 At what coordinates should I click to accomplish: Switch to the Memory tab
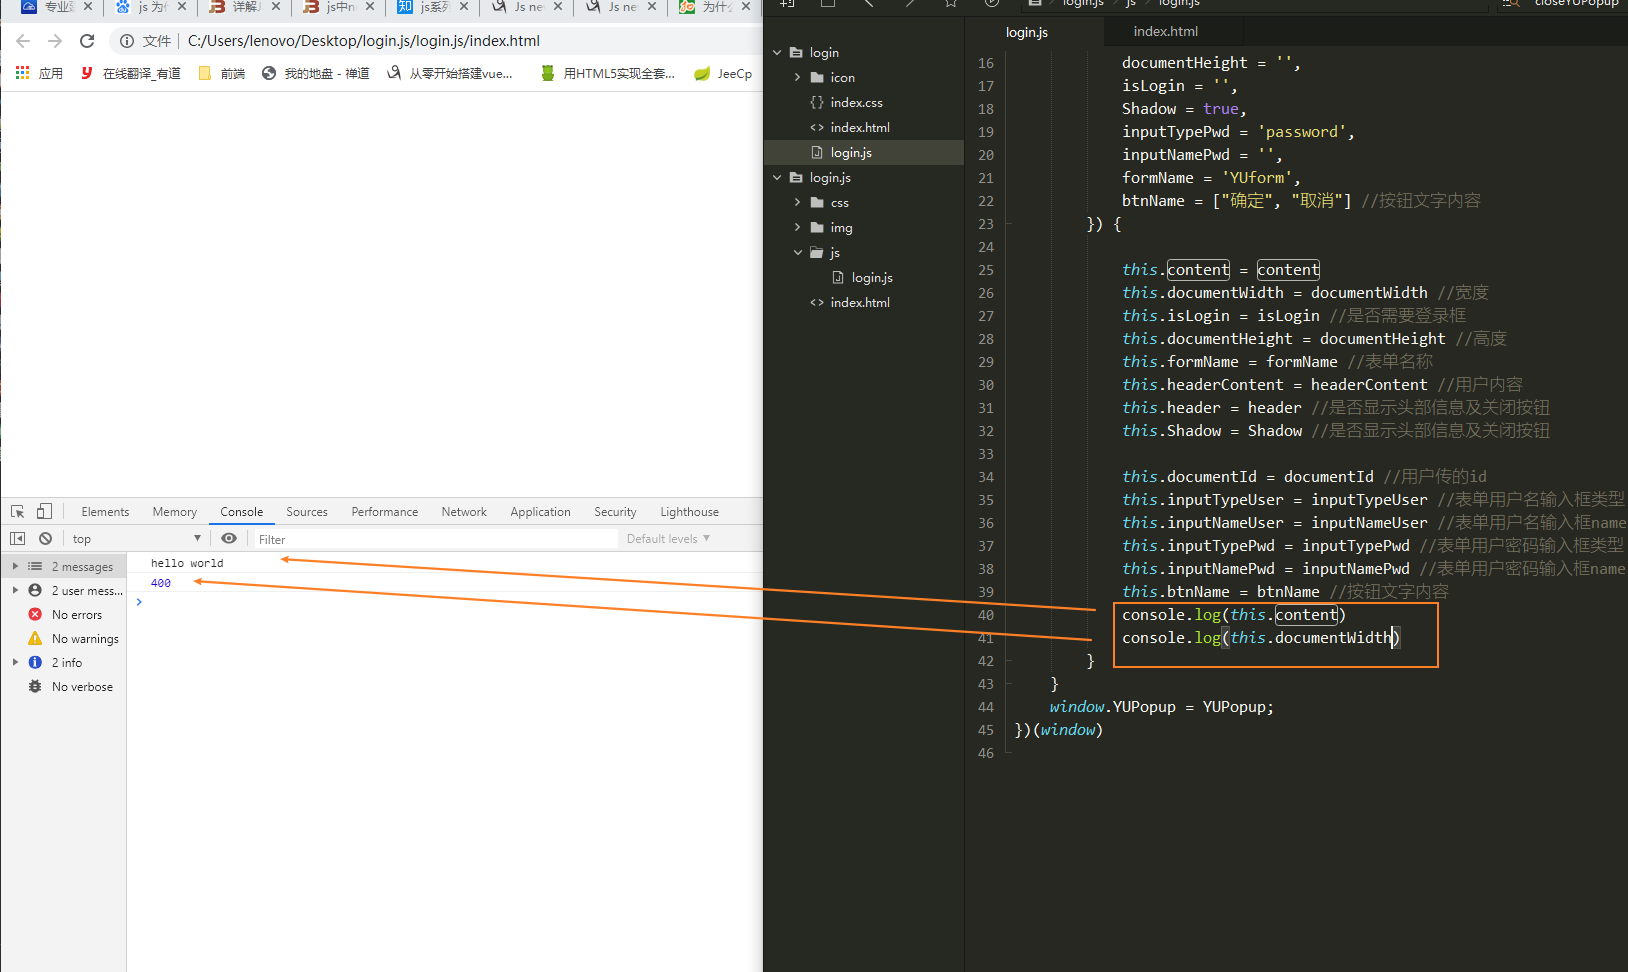point(175,511)
